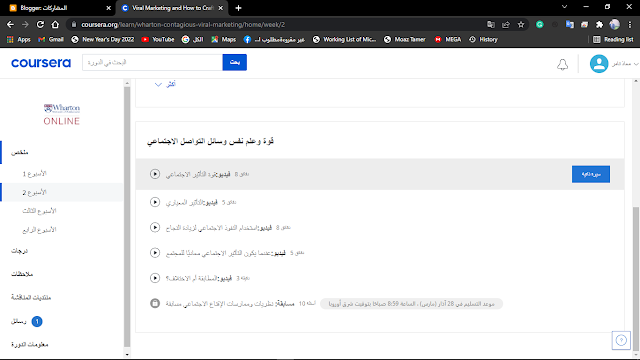Open the user account avatar menu
640x360 pixels.
point(613,64)
